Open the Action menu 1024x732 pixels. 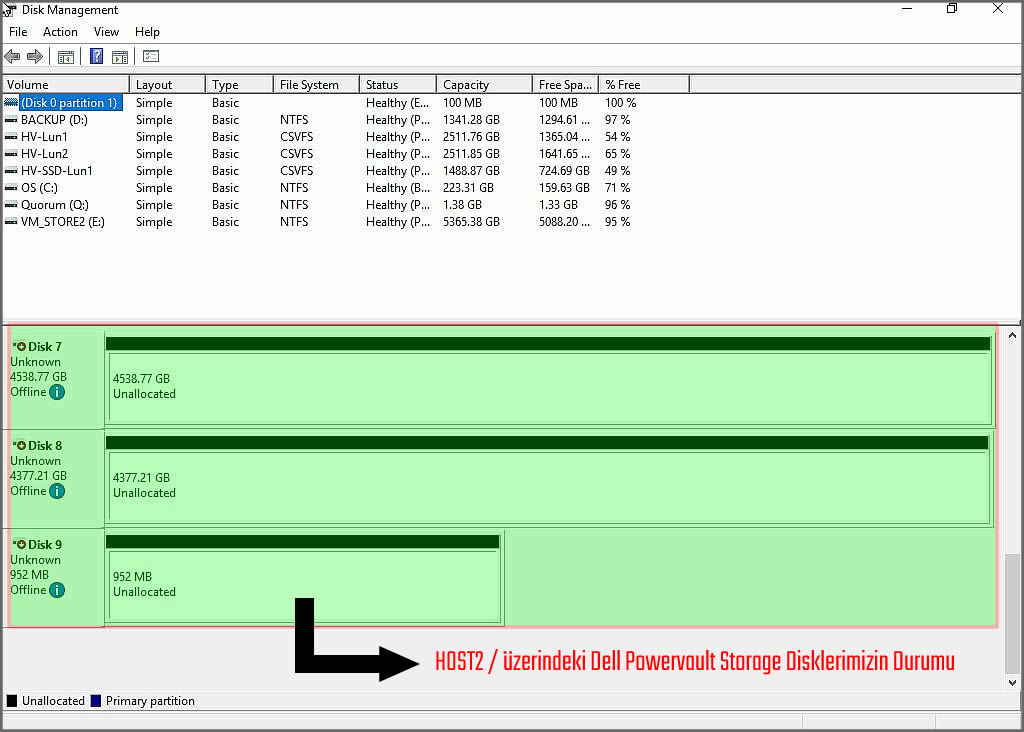click(60, 32)
